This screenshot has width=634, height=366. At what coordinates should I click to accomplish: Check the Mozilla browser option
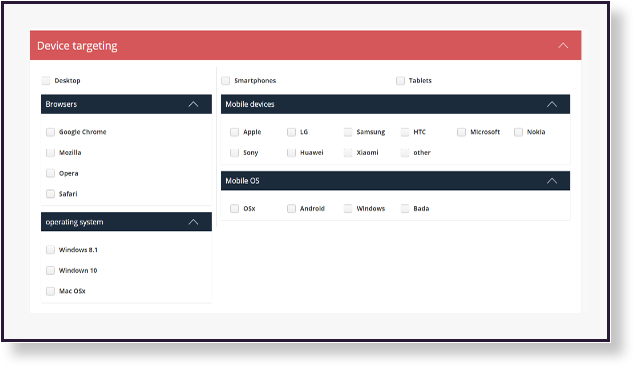click(50, 152)
